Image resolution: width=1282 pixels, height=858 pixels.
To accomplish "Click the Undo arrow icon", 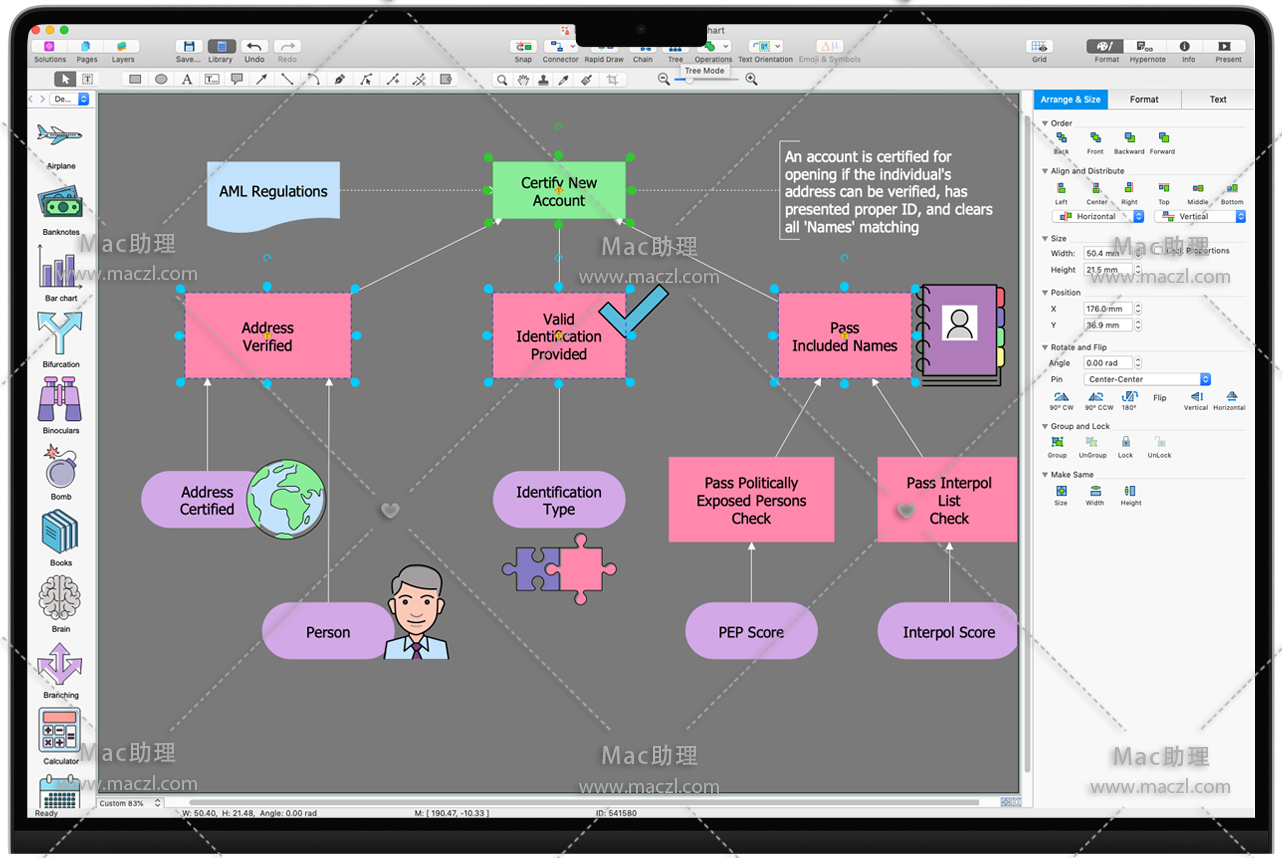I will (254, 47).
